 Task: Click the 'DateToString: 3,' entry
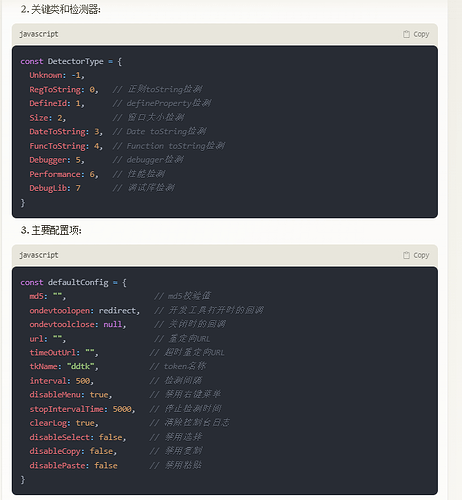click(66, 132)
